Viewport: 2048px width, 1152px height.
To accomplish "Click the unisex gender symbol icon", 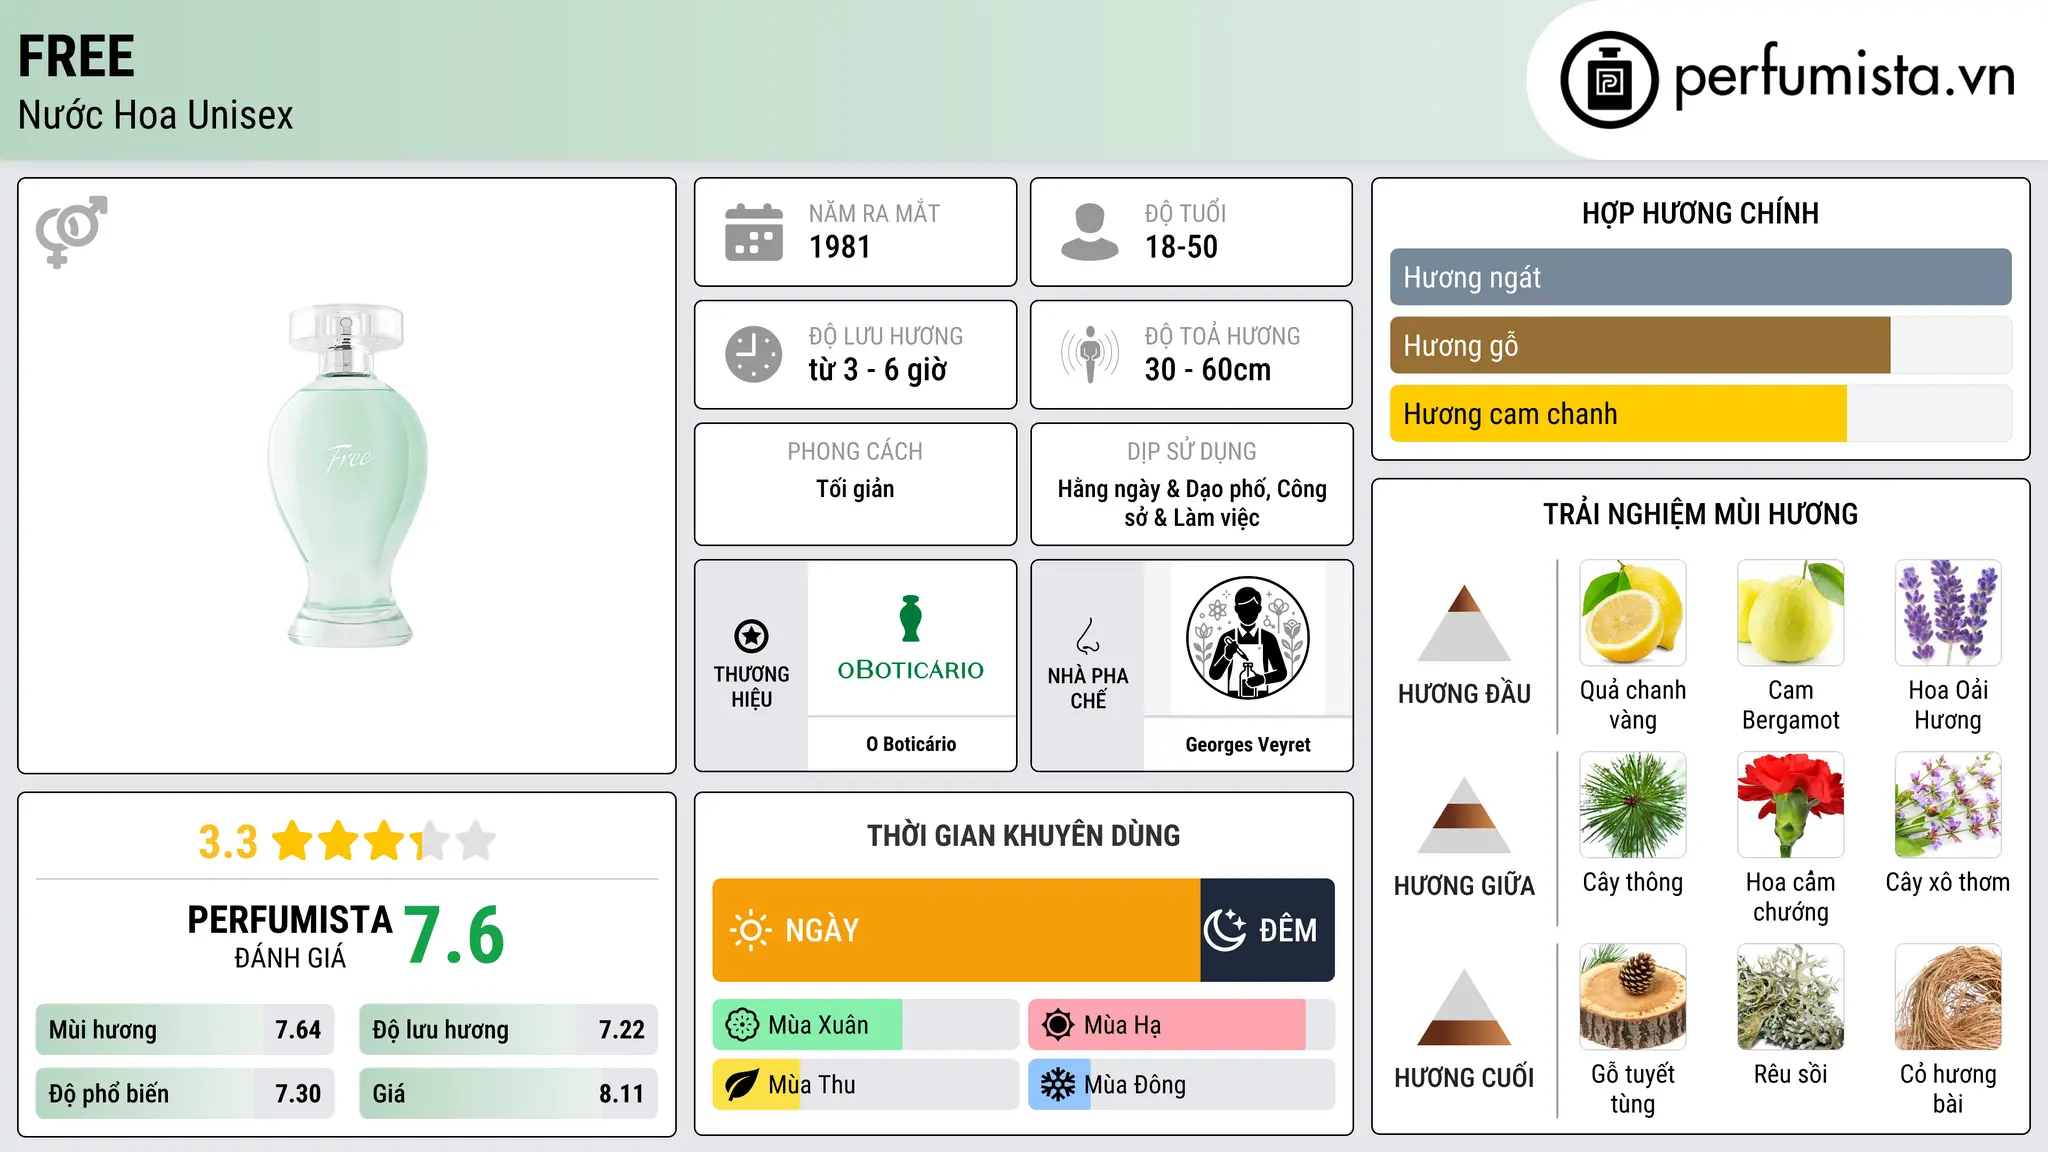I will [x=71, y=232].
